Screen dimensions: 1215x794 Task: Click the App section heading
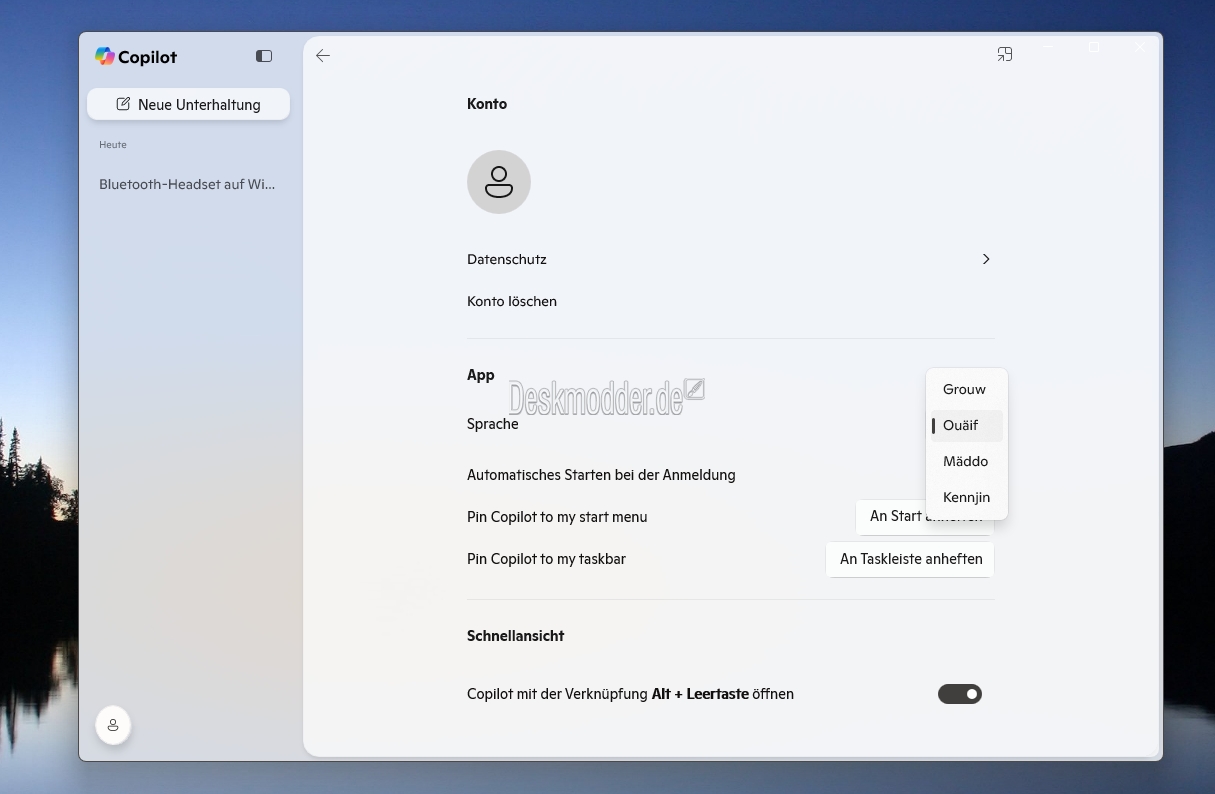pos(481,375)
